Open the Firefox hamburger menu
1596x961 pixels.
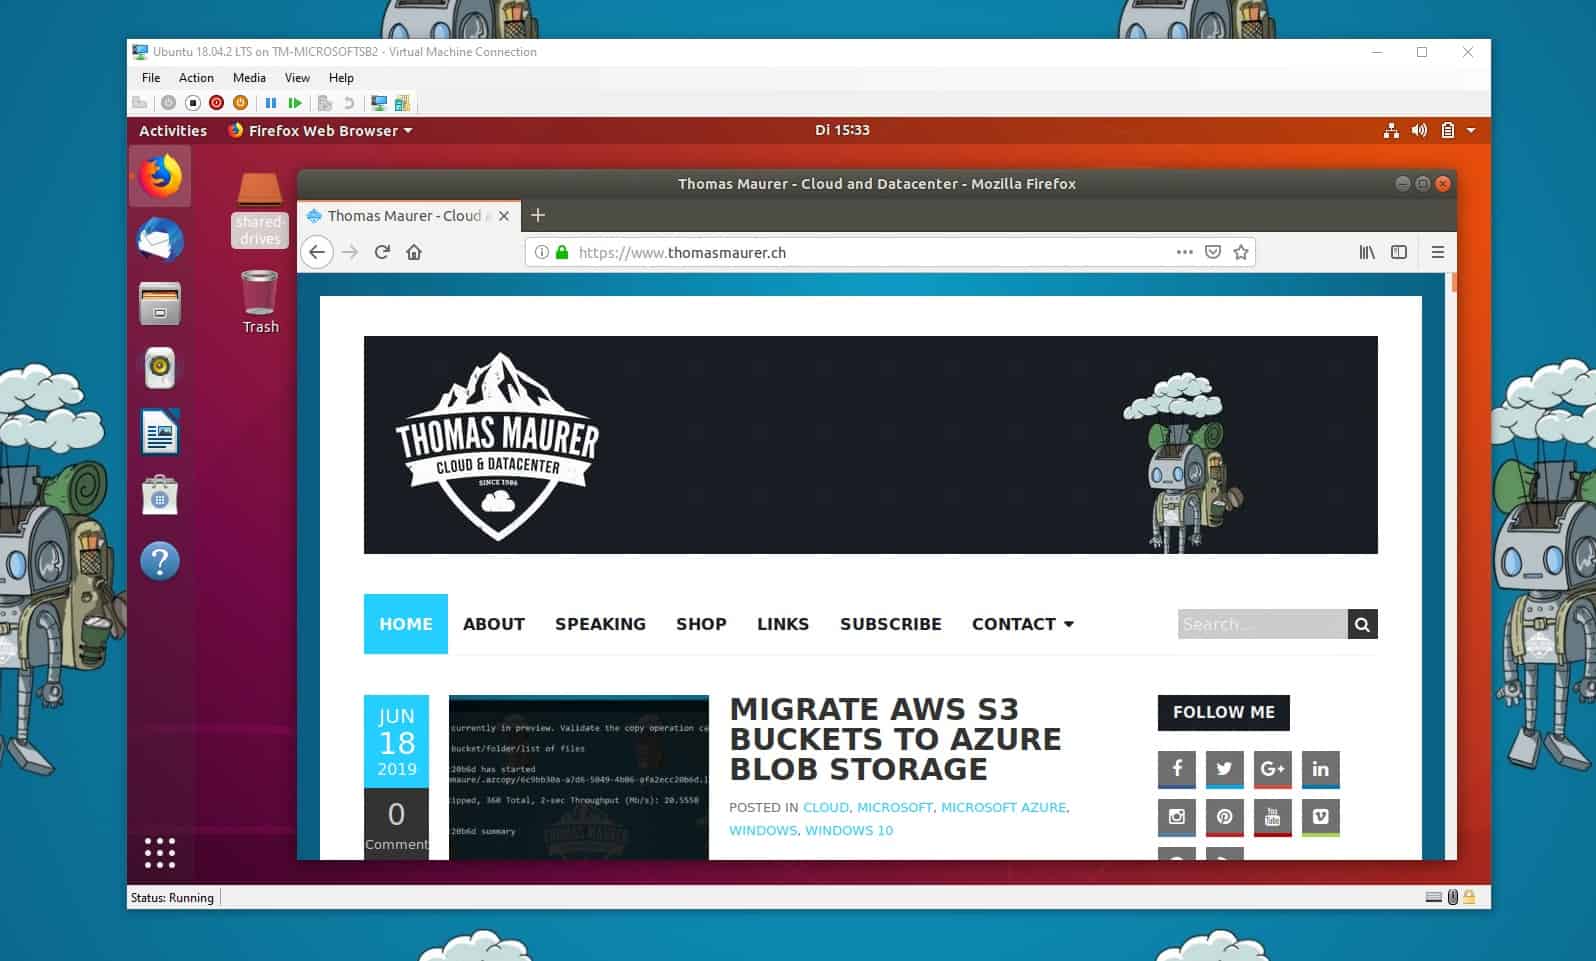pos(1438,252)
